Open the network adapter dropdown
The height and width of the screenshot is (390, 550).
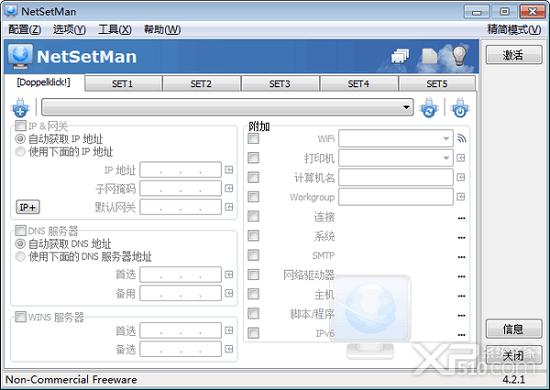227,107
